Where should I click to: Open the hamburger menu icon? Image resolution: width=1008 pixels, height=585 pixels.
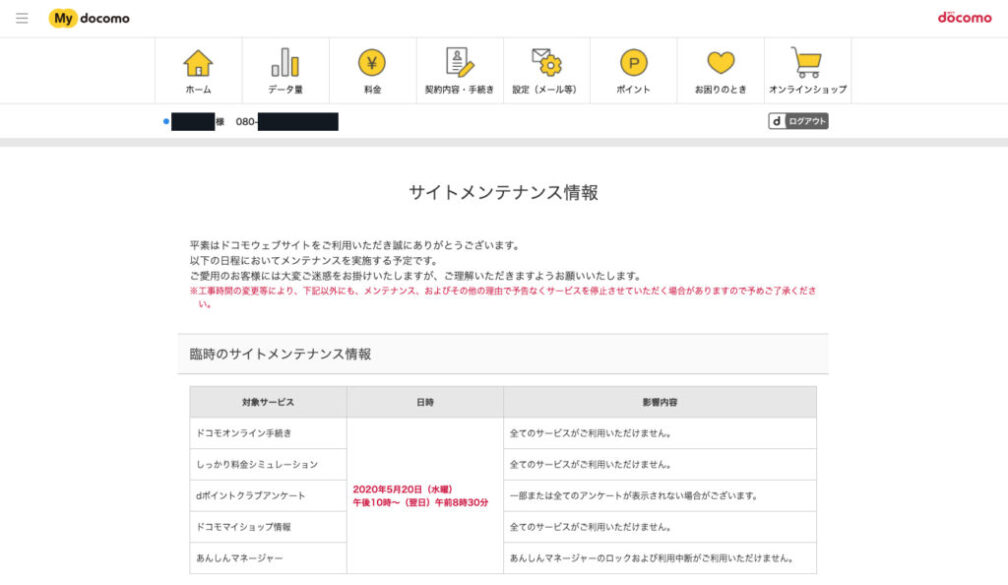[x=22, y=18]
